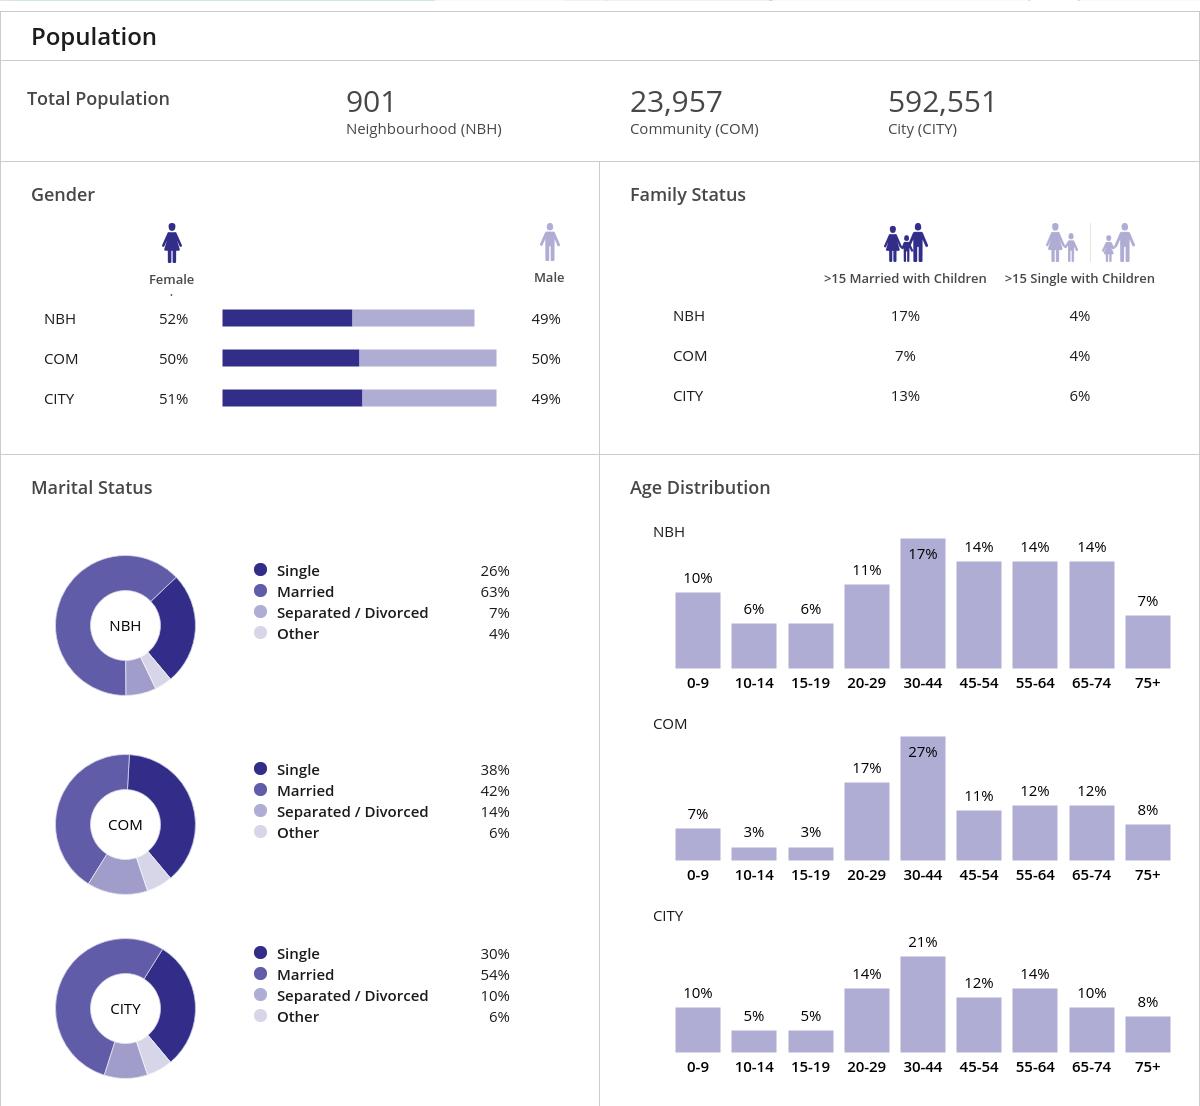The height and width of the screenshot is (1106, 1200).
Task: Click the NBH 75+ age bar
Action: point(1148,642)
